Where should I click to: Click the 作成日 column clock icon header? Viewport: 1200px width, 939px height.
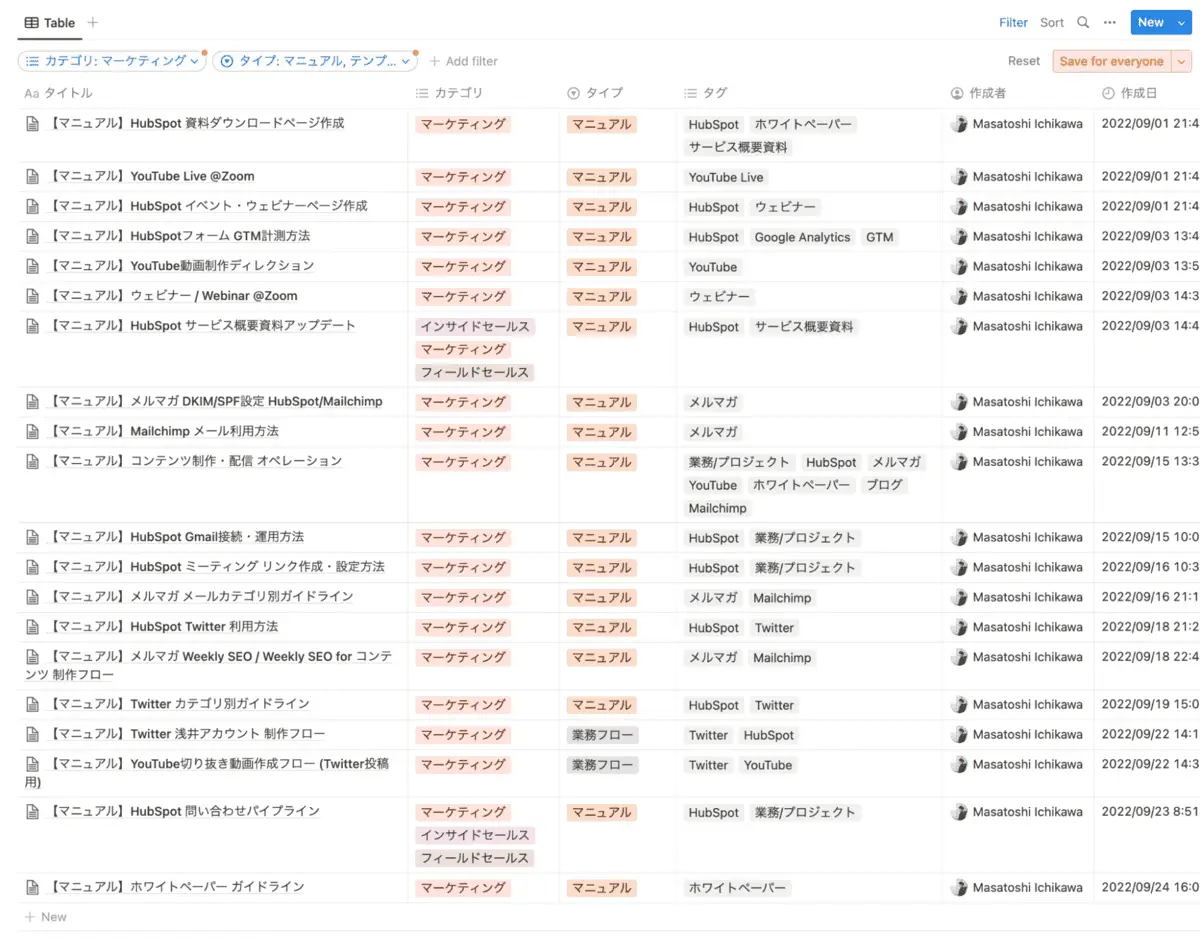1108,93
